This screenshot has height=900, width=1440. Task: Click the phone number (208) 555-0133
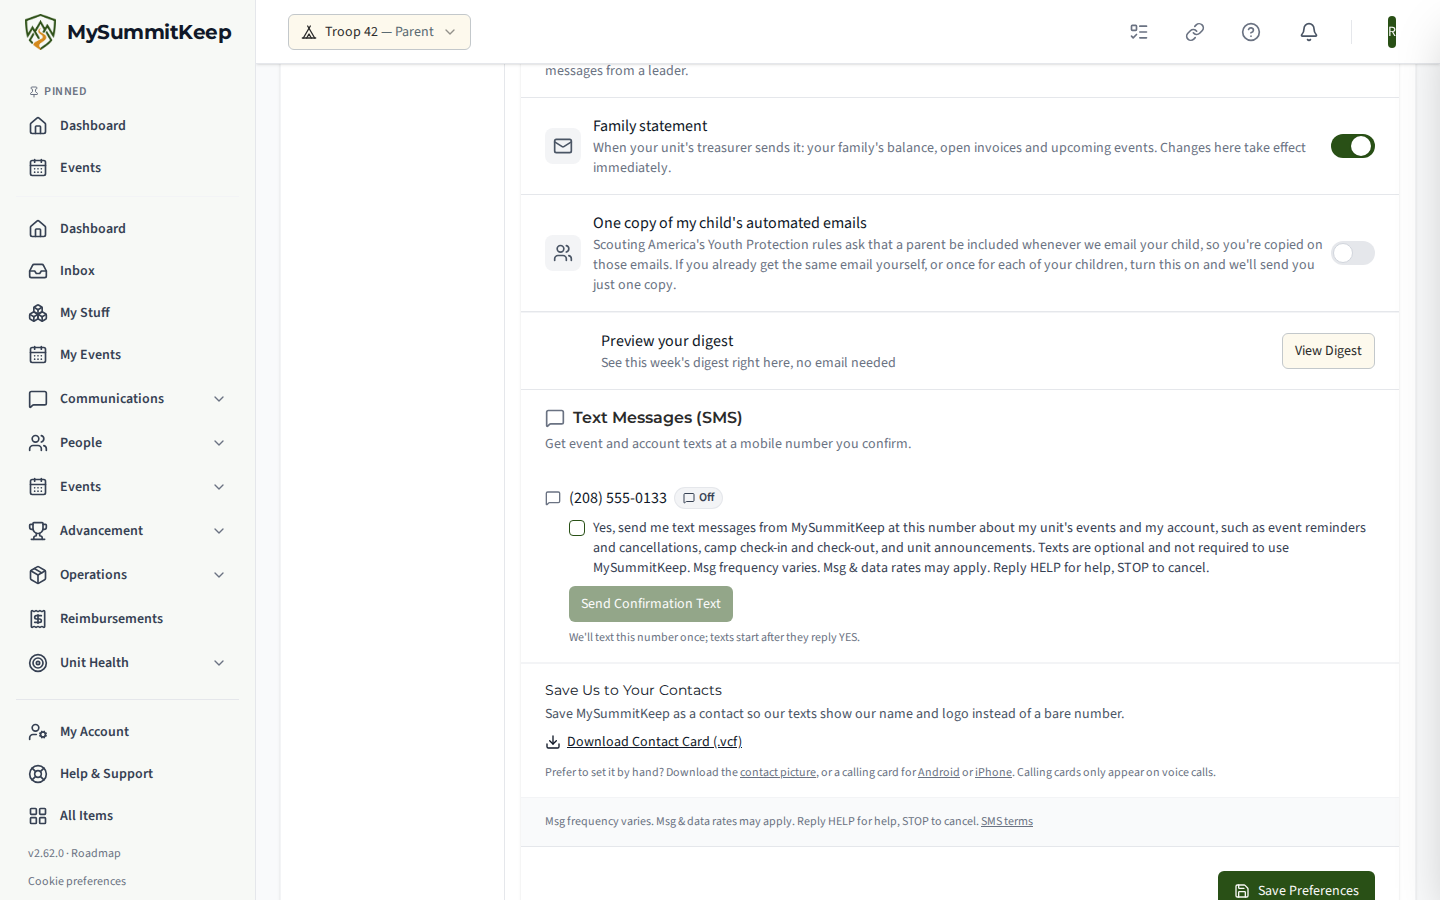pyautogui.click(x=618, y=498)
